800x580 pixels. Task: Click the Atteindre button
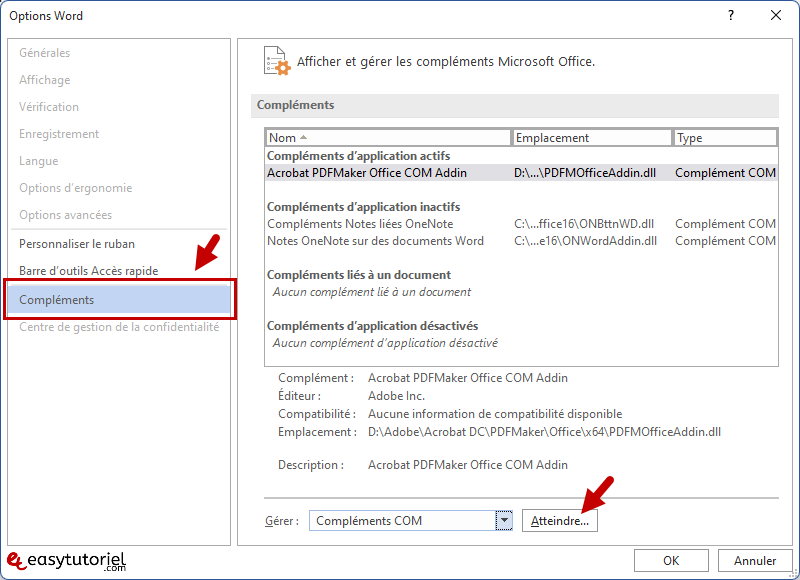coord(559,520)
